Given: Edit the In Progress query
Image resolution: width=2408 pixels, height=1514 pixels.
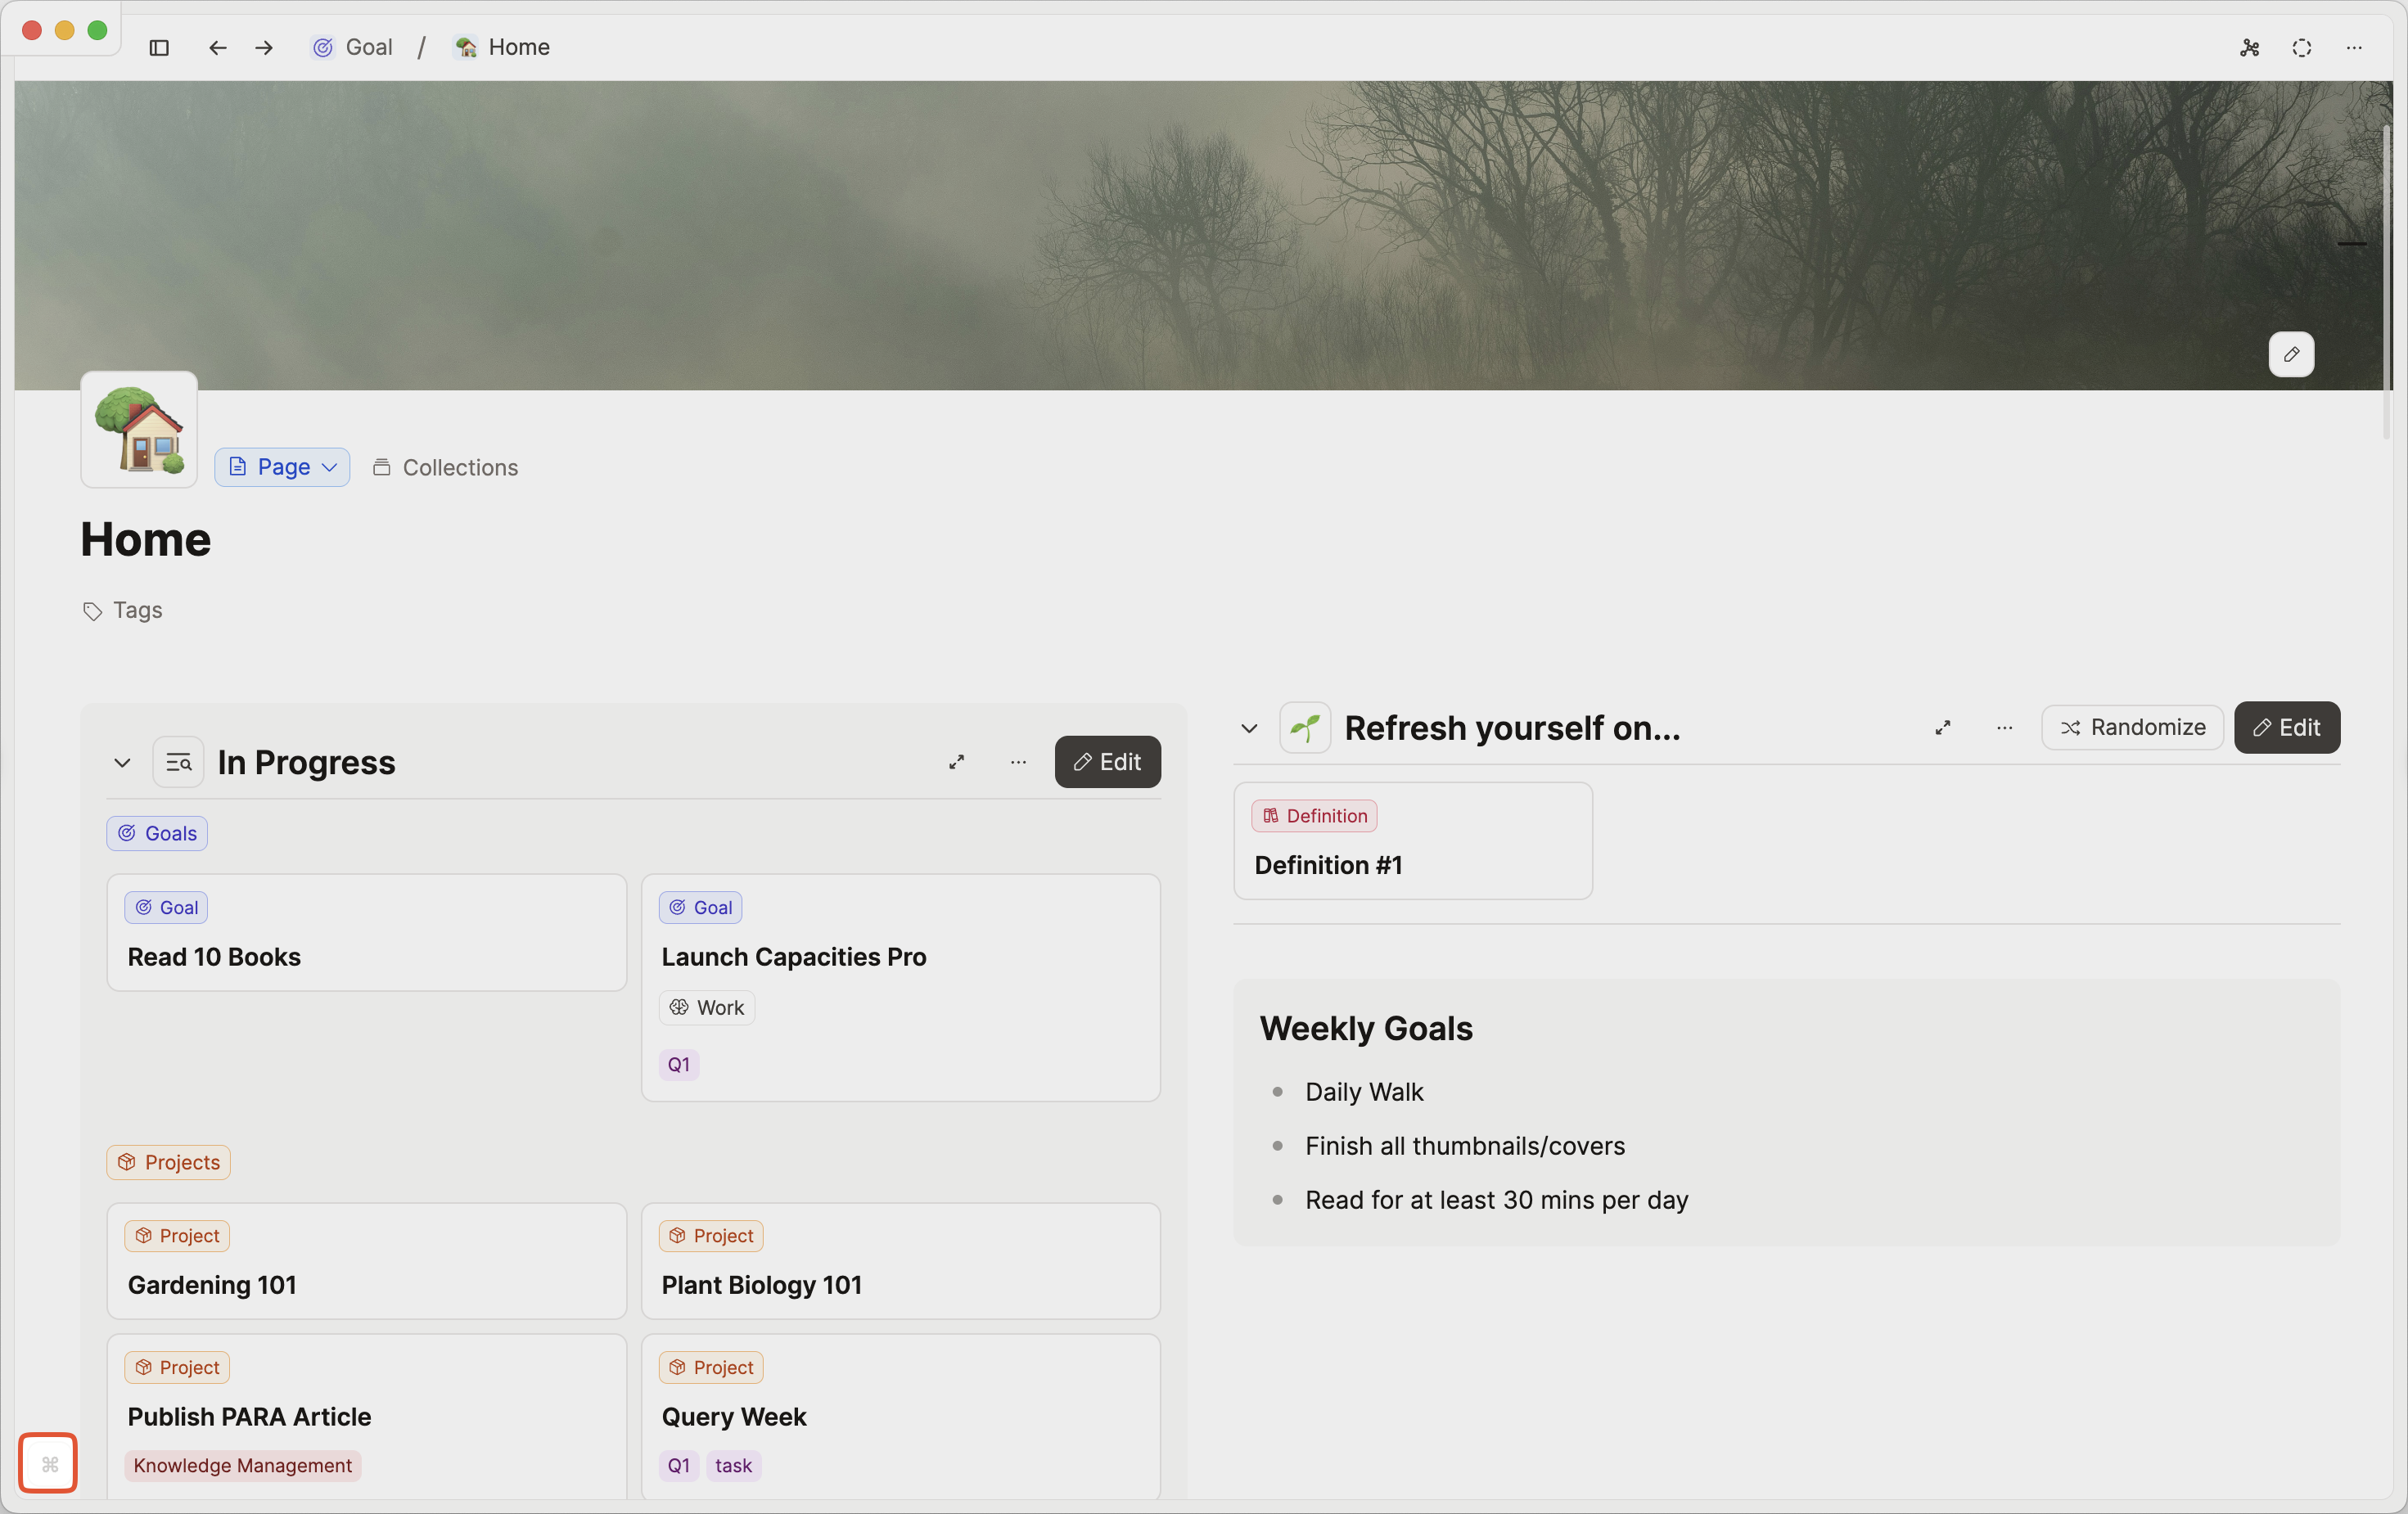Looking at the screenshot, I should coord(1107,762).
